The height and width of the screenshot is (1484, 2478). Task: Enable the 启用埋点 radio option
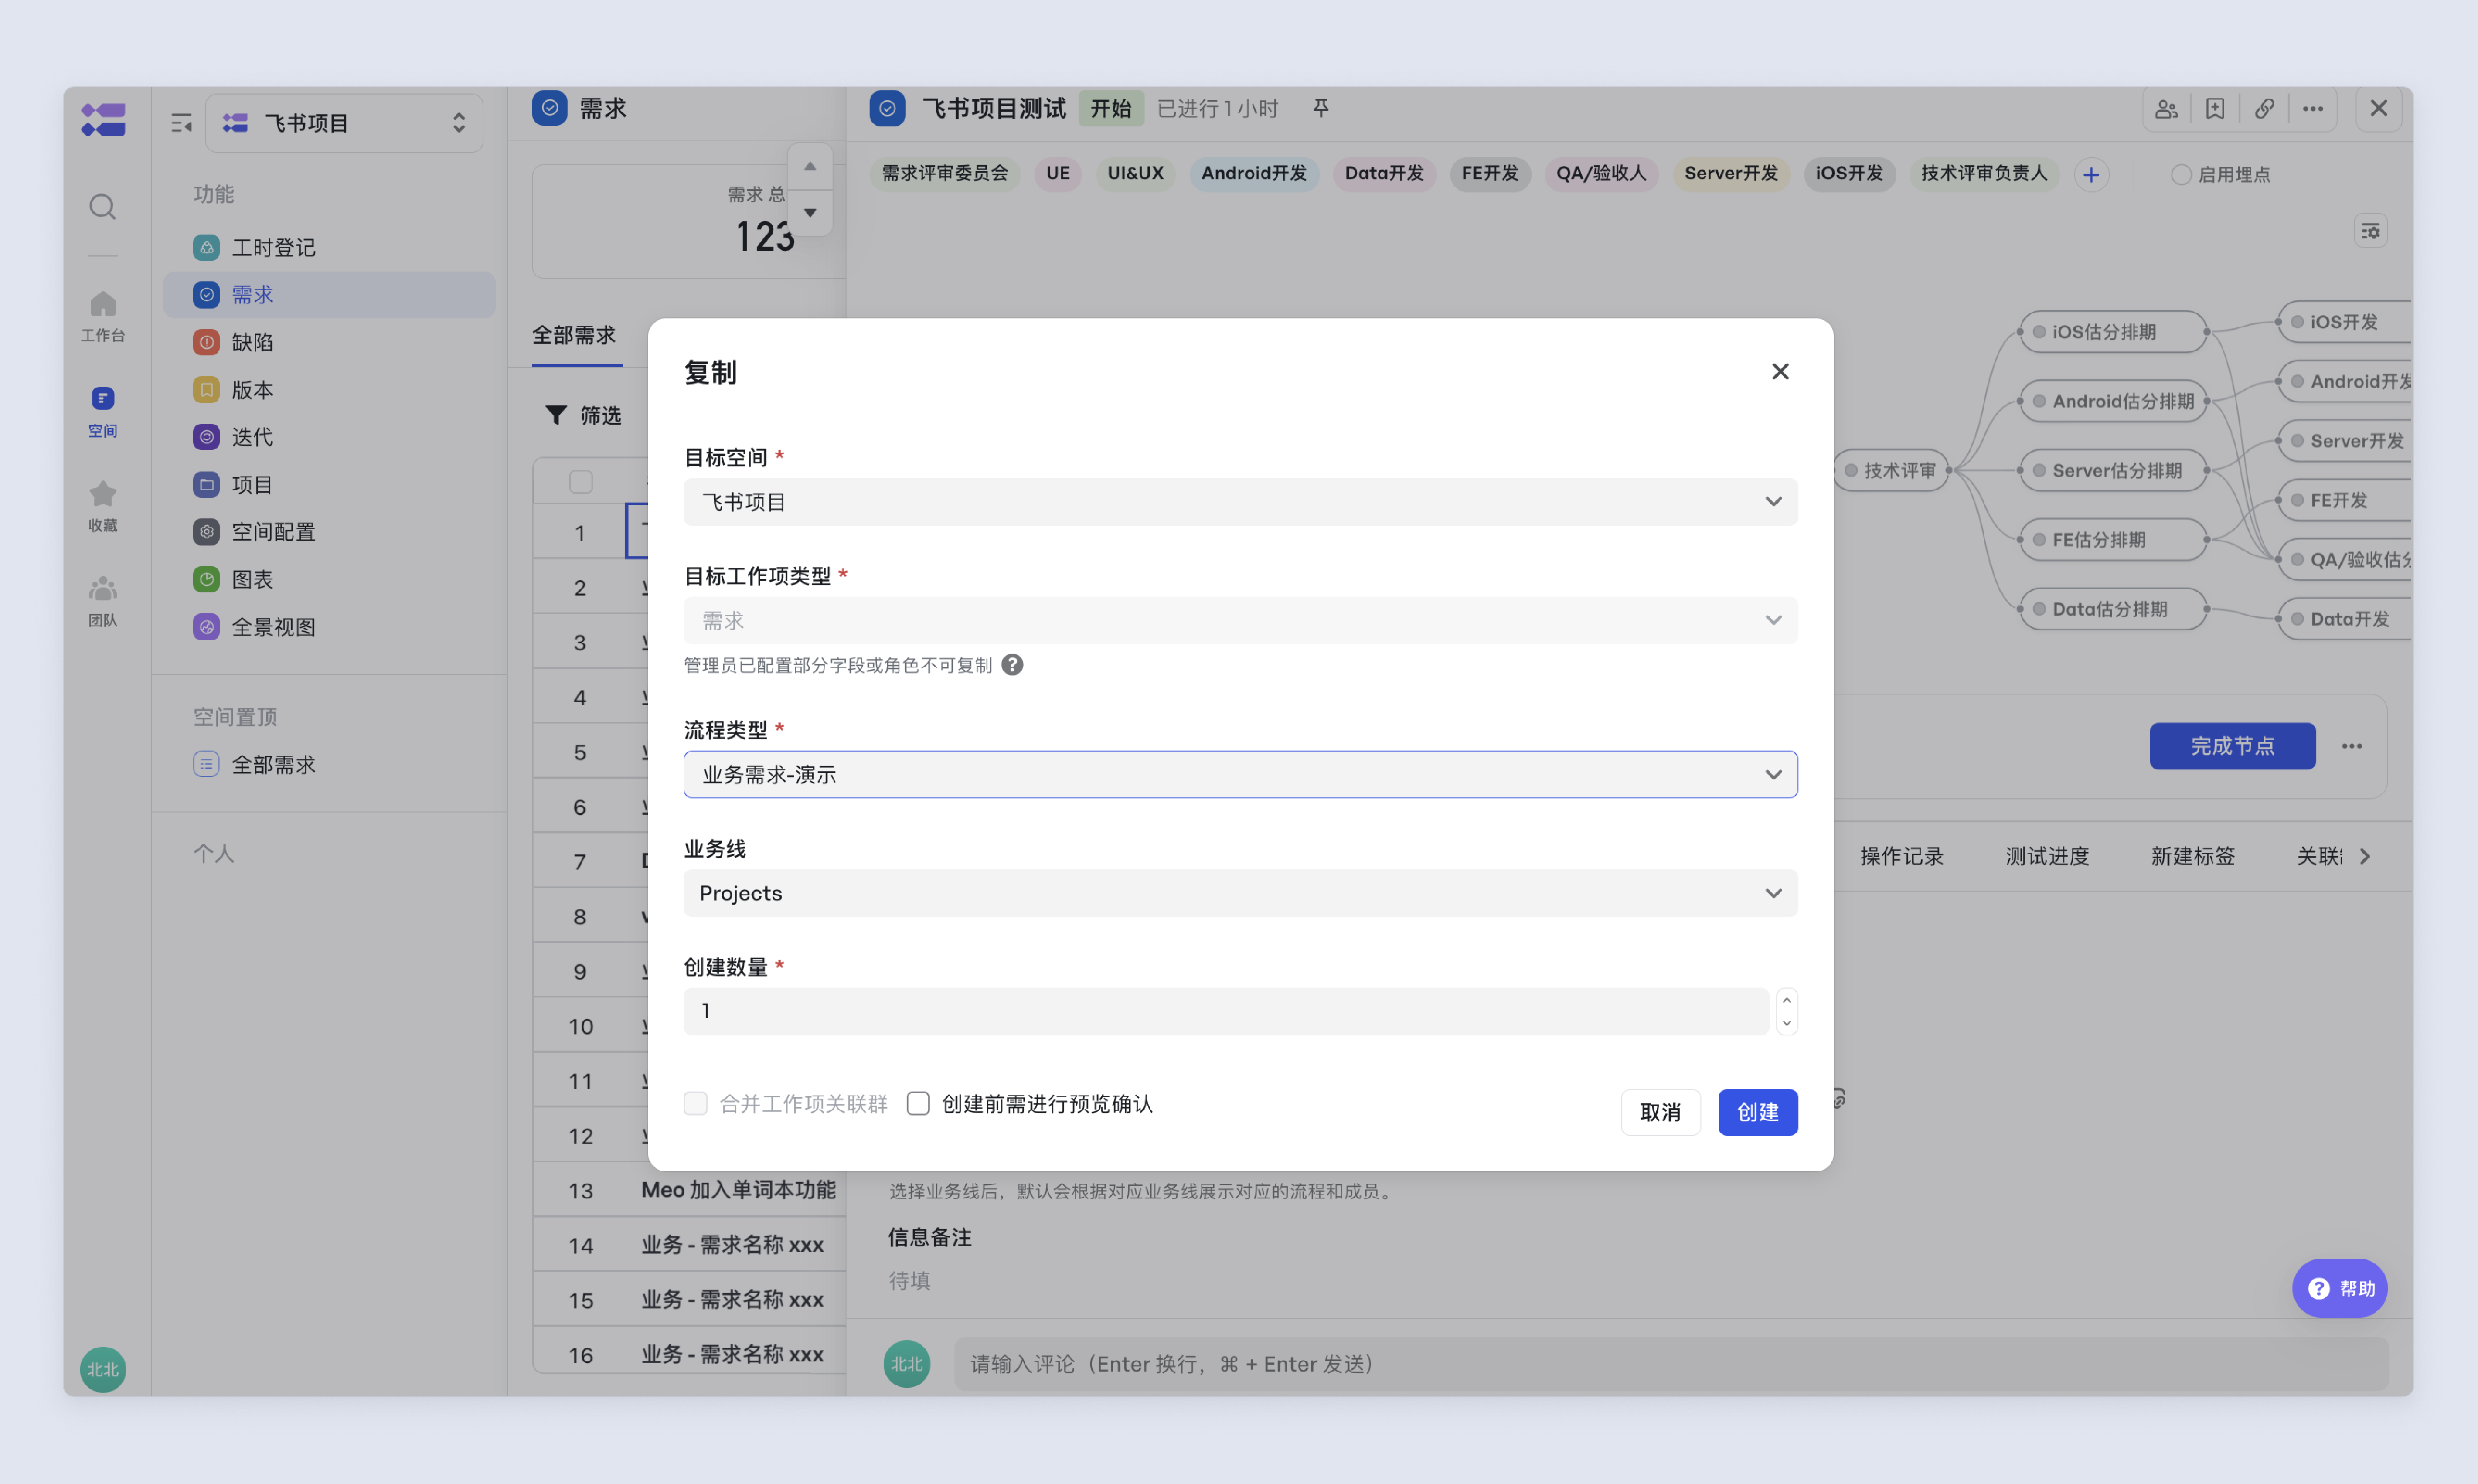(x=2181, y=175)
